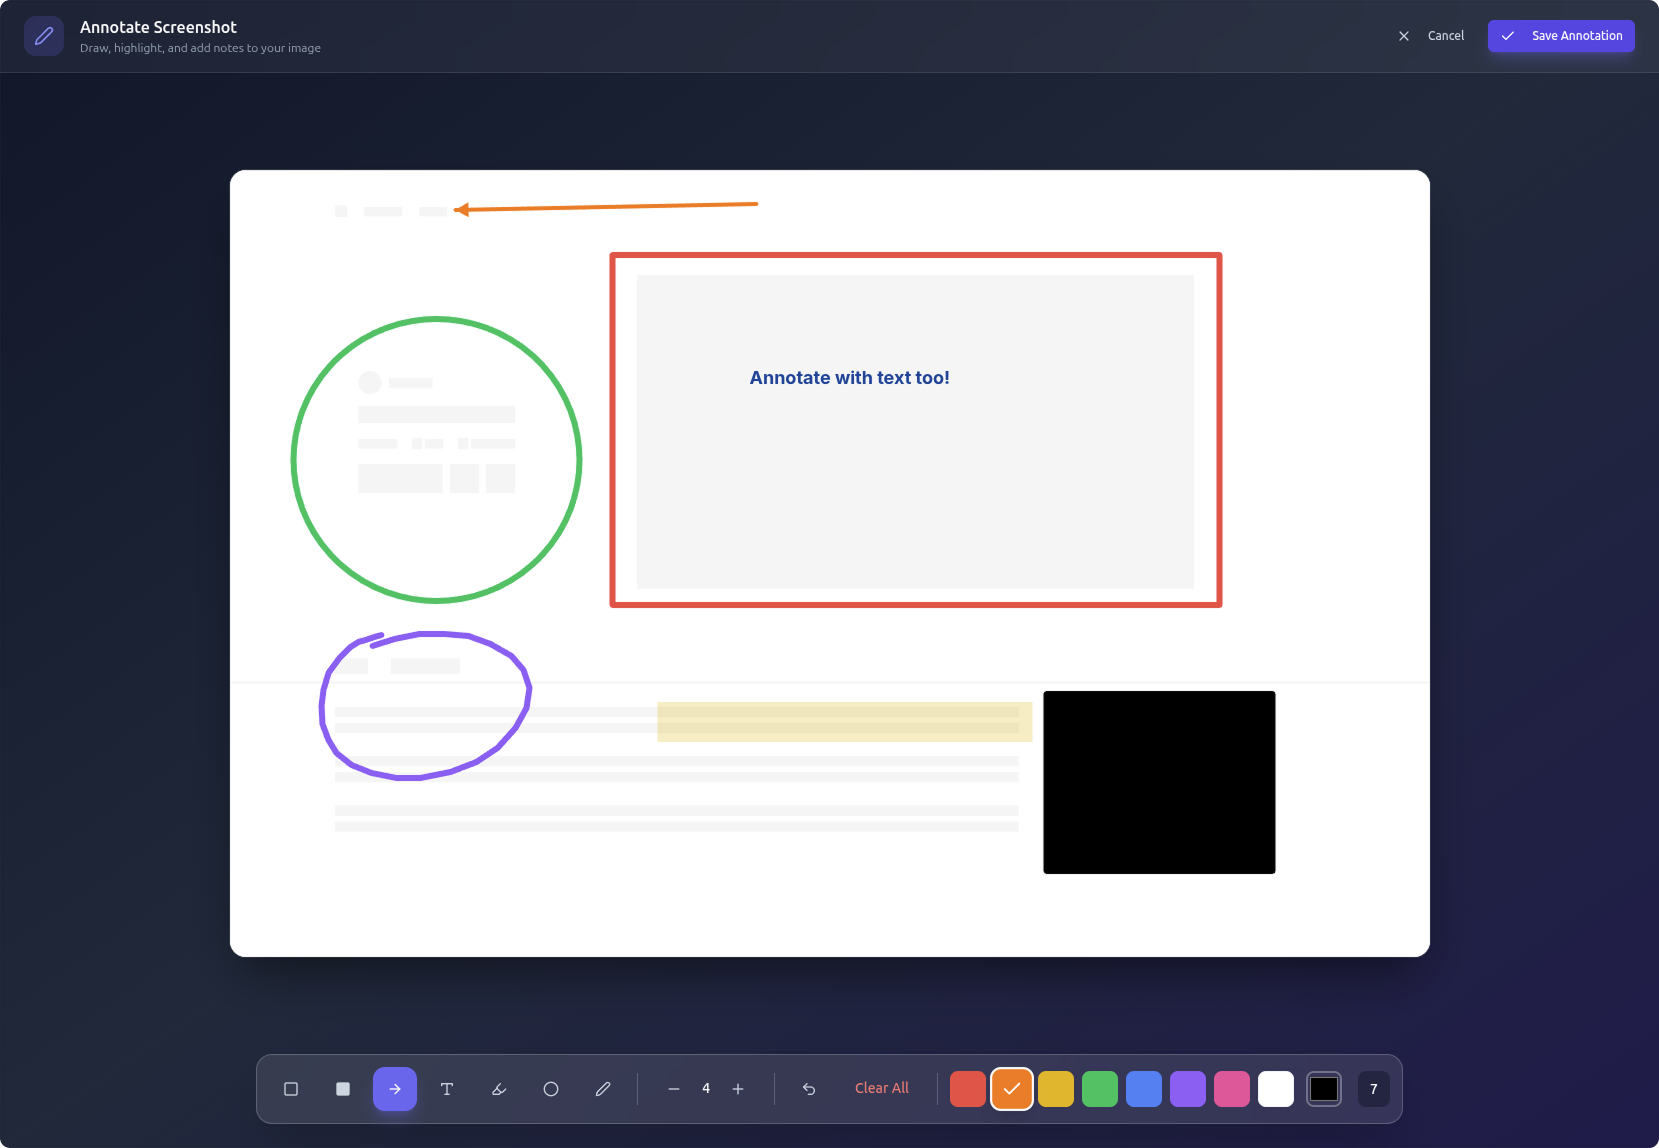1659x1148 pixels.
Task: Increase stroke width with the plus stepper
Action: click(x=739, y=1089)
